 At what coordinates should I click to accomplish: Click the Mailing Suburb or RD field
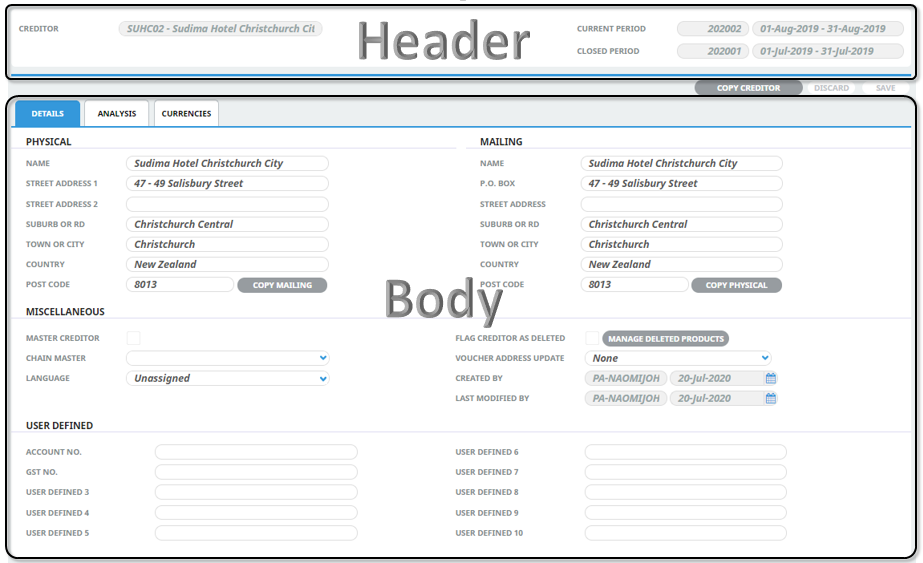coord(682,224)
